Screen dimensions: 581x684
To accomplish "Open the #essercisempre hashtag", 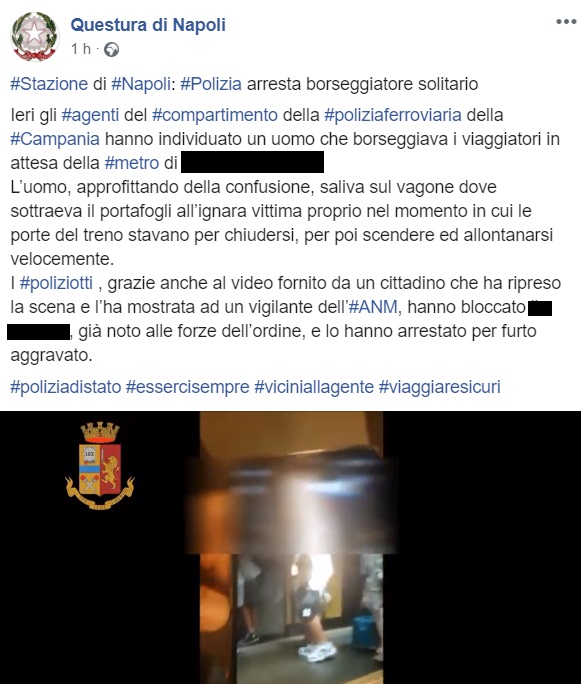I will click(188, 387).
